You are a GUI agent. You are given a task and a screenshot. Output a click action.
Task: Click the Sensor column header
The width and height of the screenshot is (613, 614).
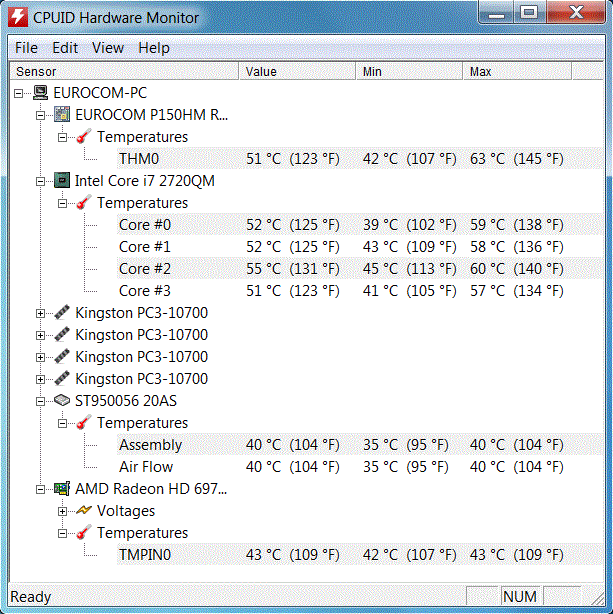click(x=124, y=71)
